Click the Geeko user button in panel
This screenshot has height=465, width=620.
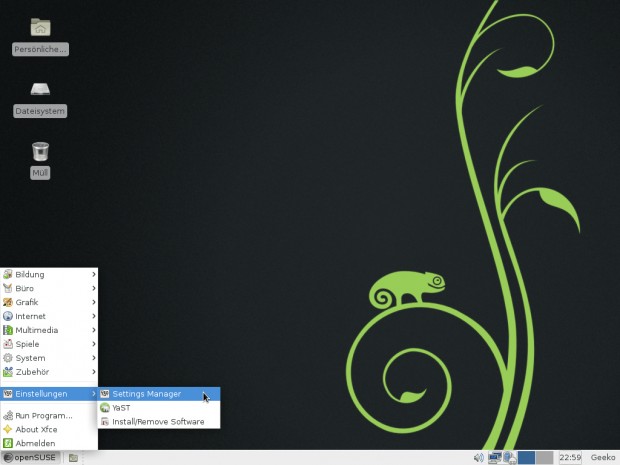click(x=603, y=457)
